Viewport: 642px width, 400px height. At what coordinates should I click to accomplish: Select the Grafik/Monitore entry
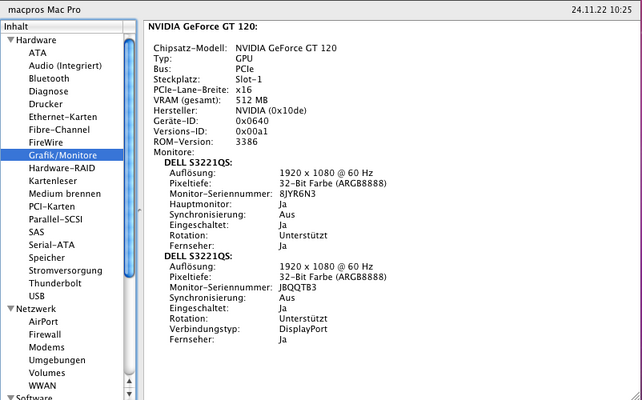pyautogui.click(x=62, y=155)
